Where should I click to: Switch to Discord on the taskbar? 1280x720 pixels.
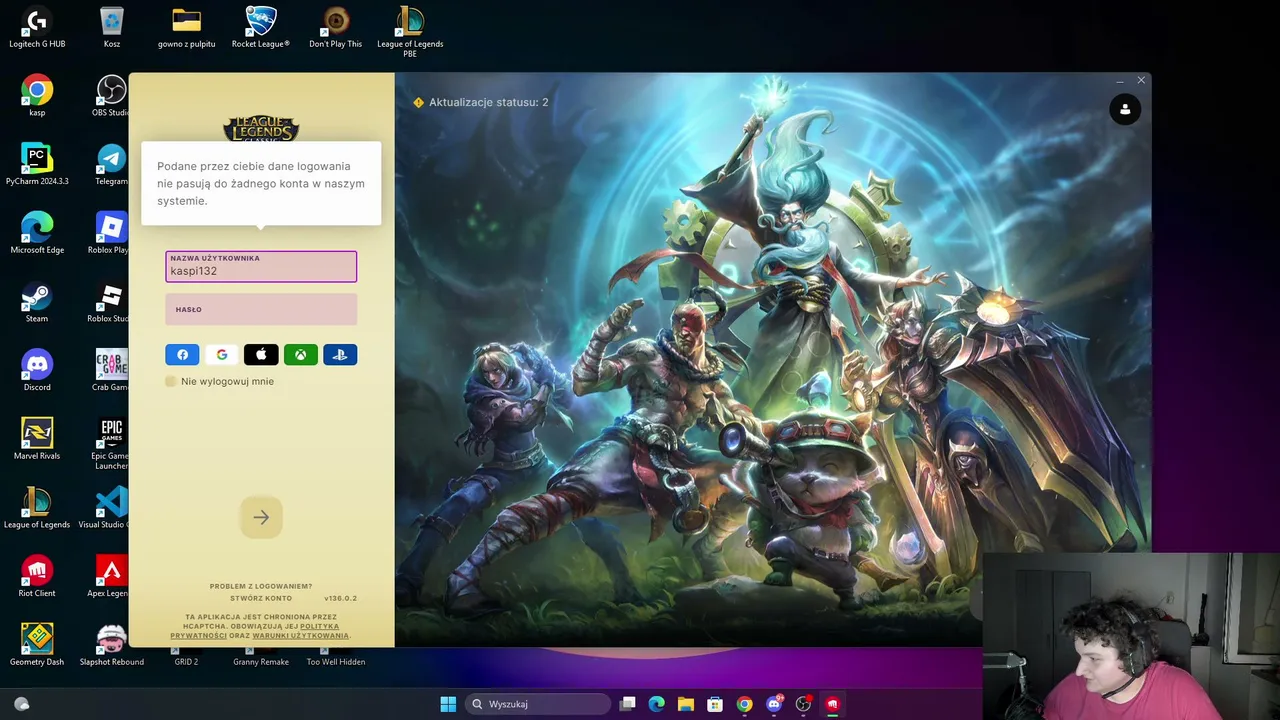click(x=774, y=704)
